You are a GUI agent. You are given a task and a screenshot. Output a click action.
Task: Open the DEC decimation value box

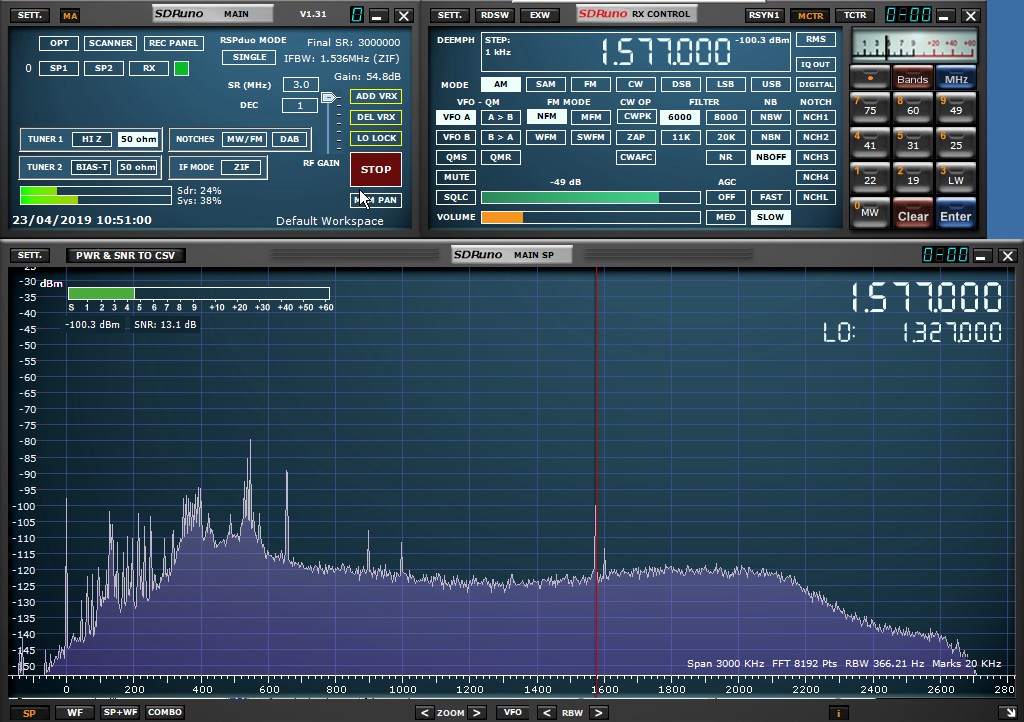(x=300, y=105)
